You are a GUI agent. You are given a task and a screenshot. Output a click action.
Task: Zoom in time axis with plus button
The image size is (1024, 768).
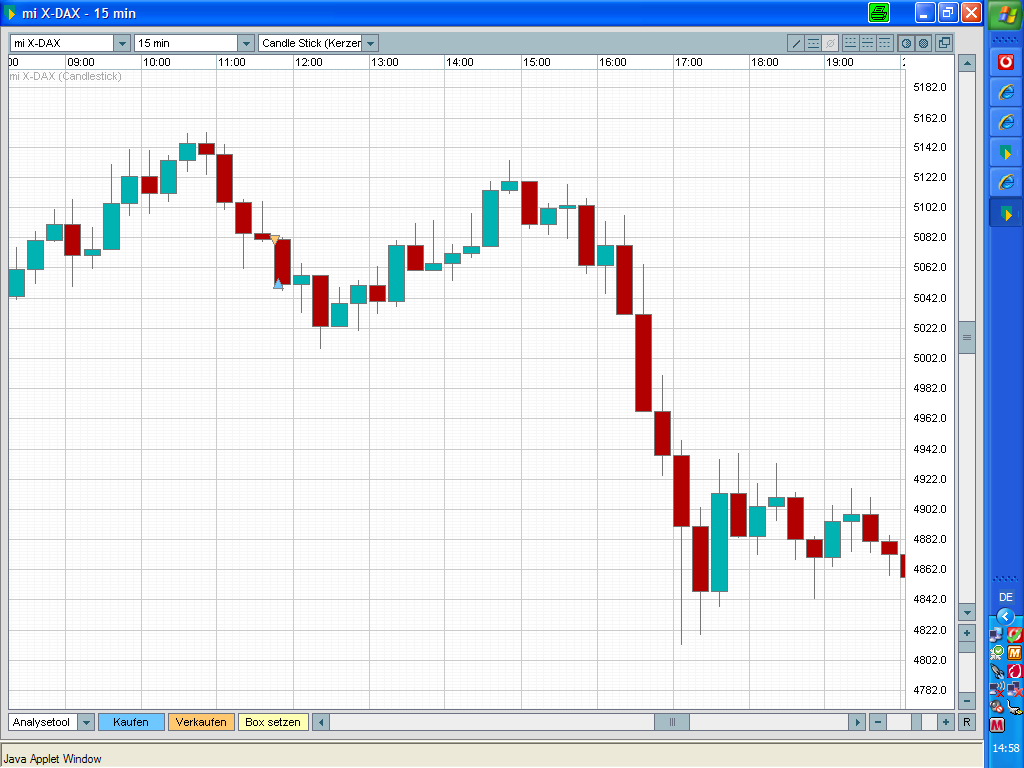945,722
